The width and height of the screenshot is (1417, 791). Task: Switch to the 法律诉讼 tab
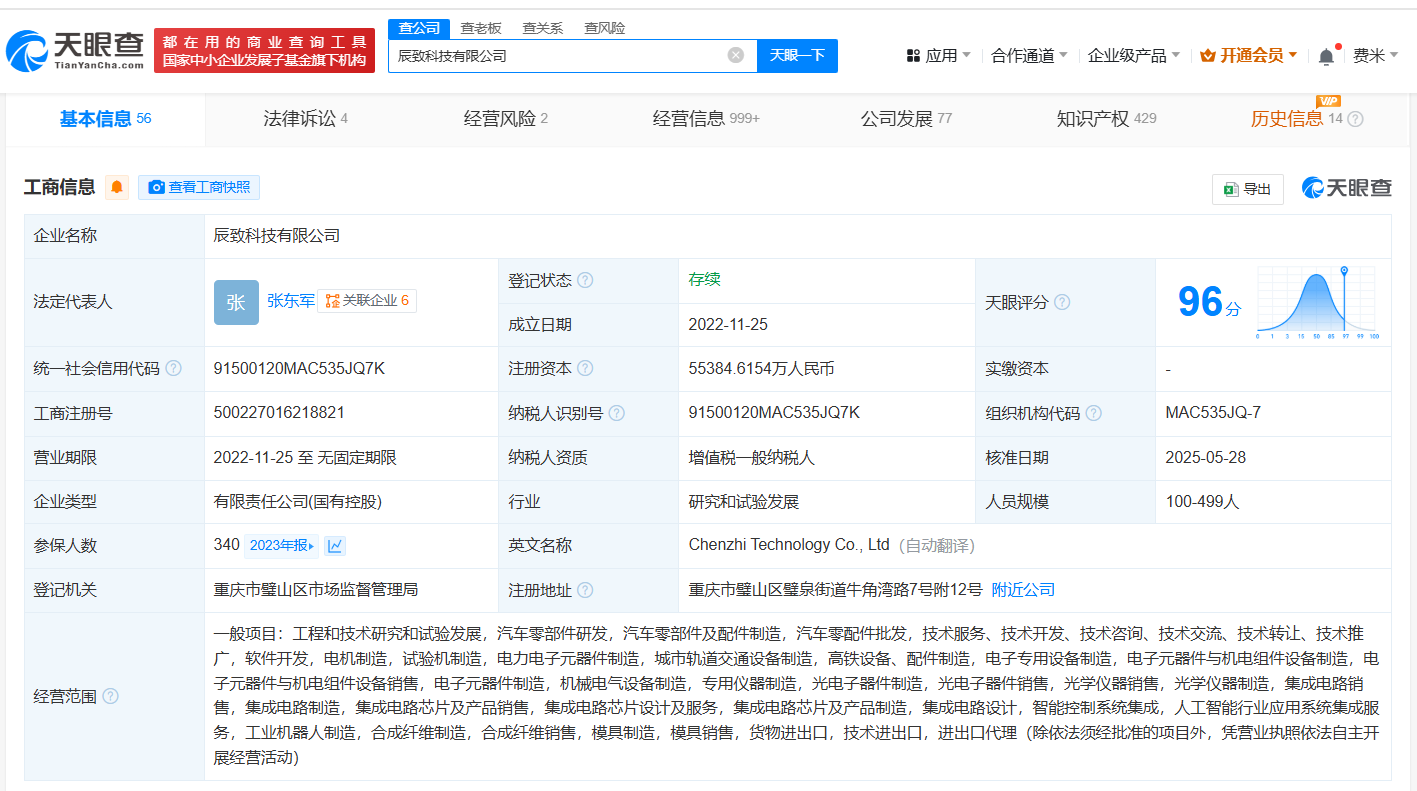pos(305,119)
